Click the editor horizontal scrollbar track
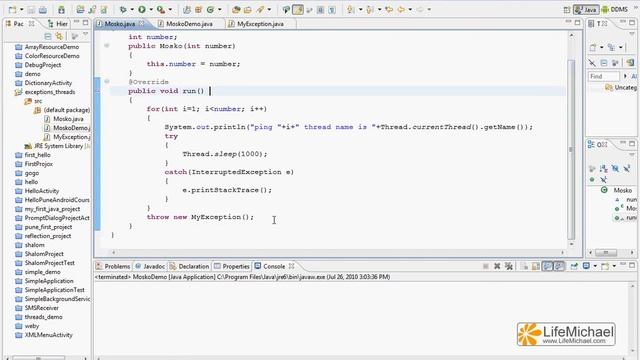 (338, 252)
